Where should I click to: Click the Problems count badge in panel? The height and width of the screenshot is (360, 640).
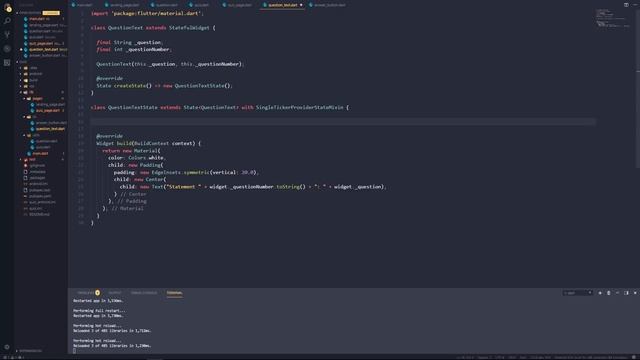[98, 293]
